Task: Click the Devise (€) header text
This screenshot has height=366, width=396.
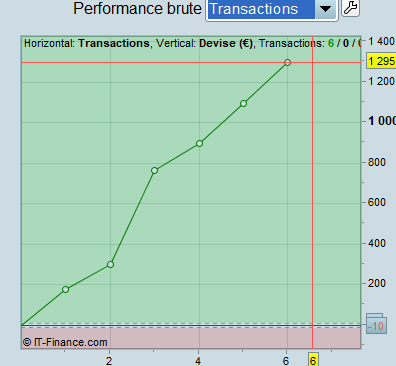Action: [x=226, y=43]
